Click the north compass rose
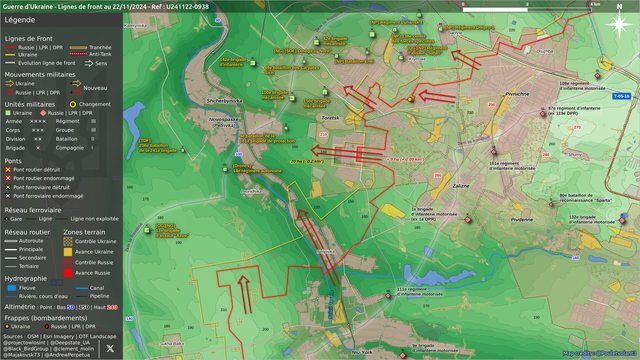Screen dimensions: 640x360 pos(619,24)
